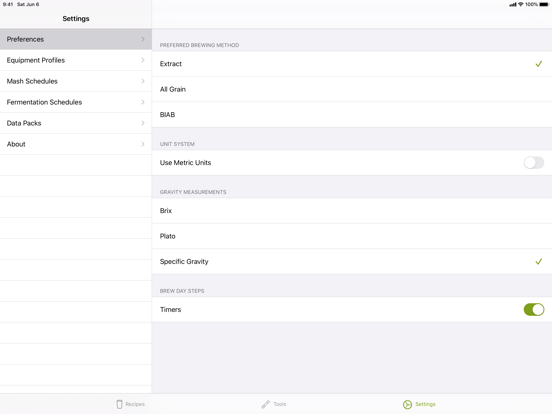
Task: Select BIAB brewing method
Action: 352,114
